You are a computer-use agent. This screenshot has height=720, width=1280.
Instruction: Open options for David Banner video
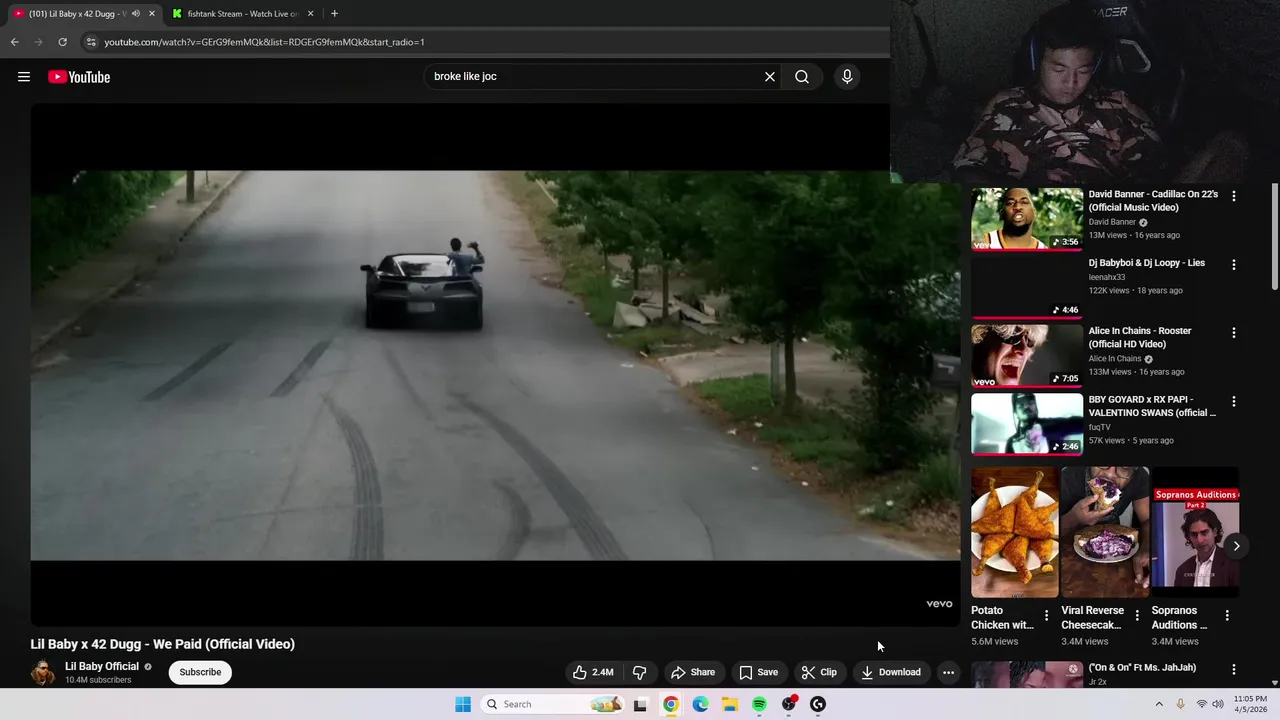(1233, 196)
